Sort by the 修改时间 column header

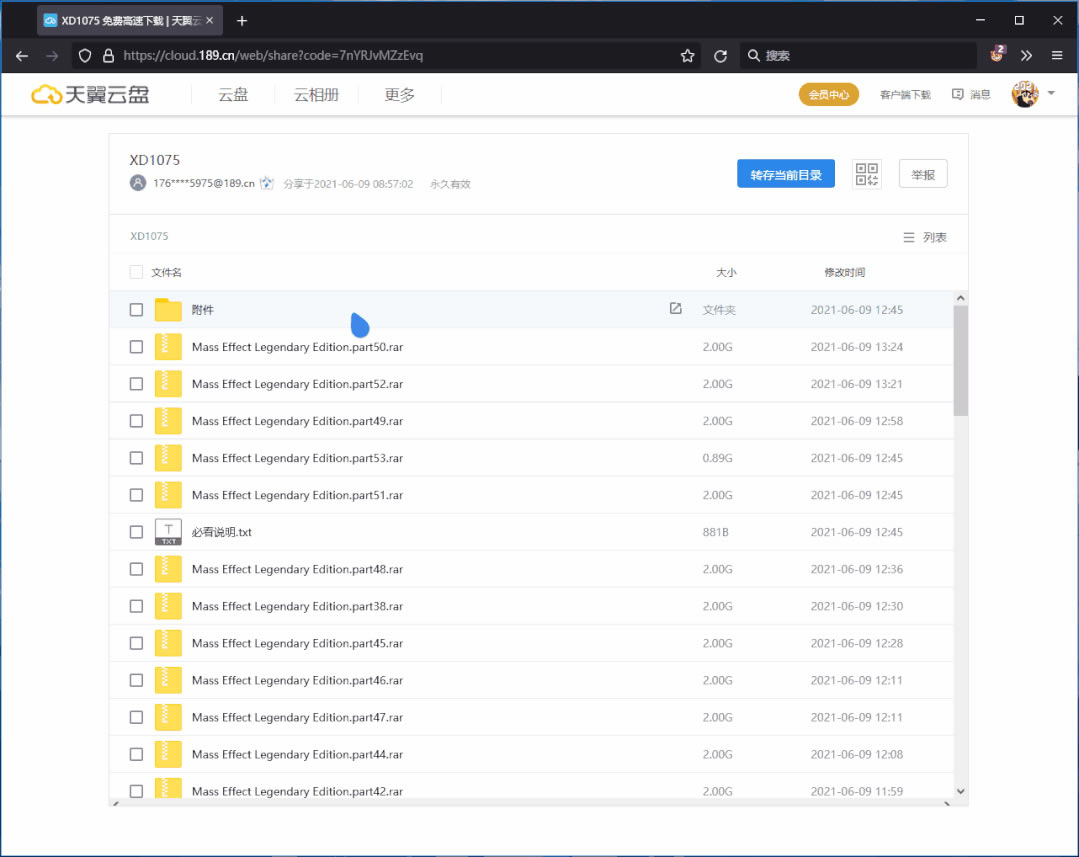(845, 272)
